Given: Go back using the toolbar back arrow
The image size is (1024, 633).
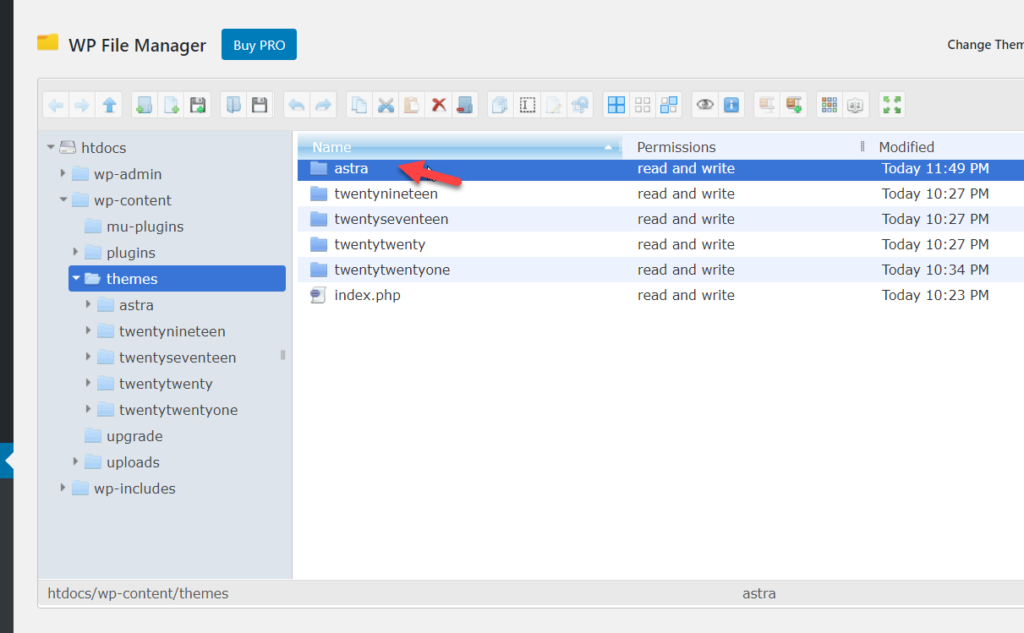Looking at the screenshot, I should [x=56, y=105].
